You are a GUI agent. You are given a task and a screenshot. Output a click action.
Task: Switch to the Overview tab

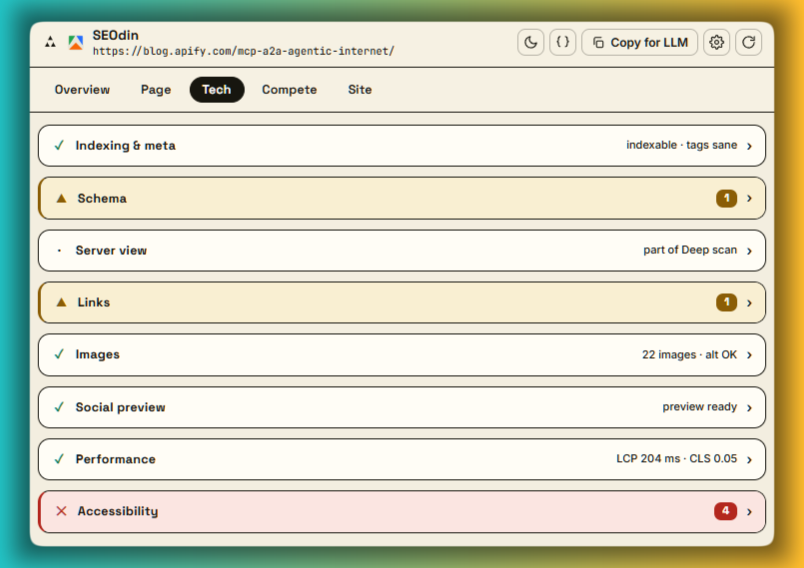tap(82, 90)
